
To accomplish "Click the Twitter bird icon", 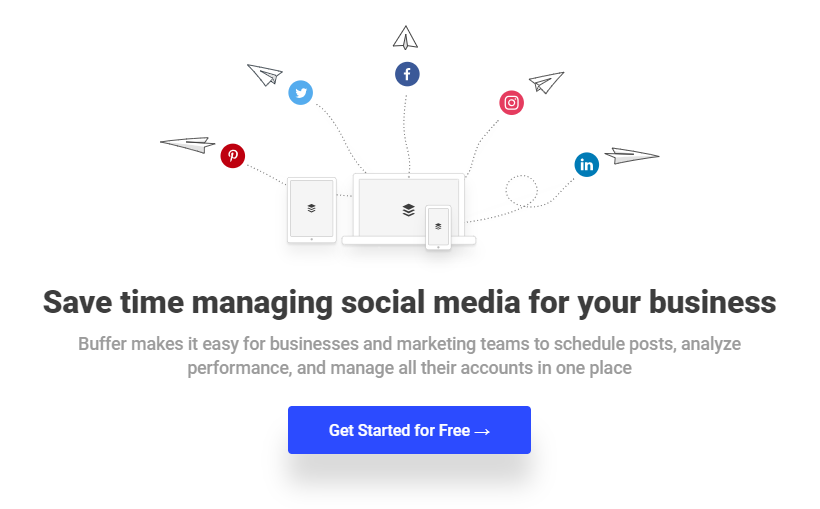I will pos(301,93).
